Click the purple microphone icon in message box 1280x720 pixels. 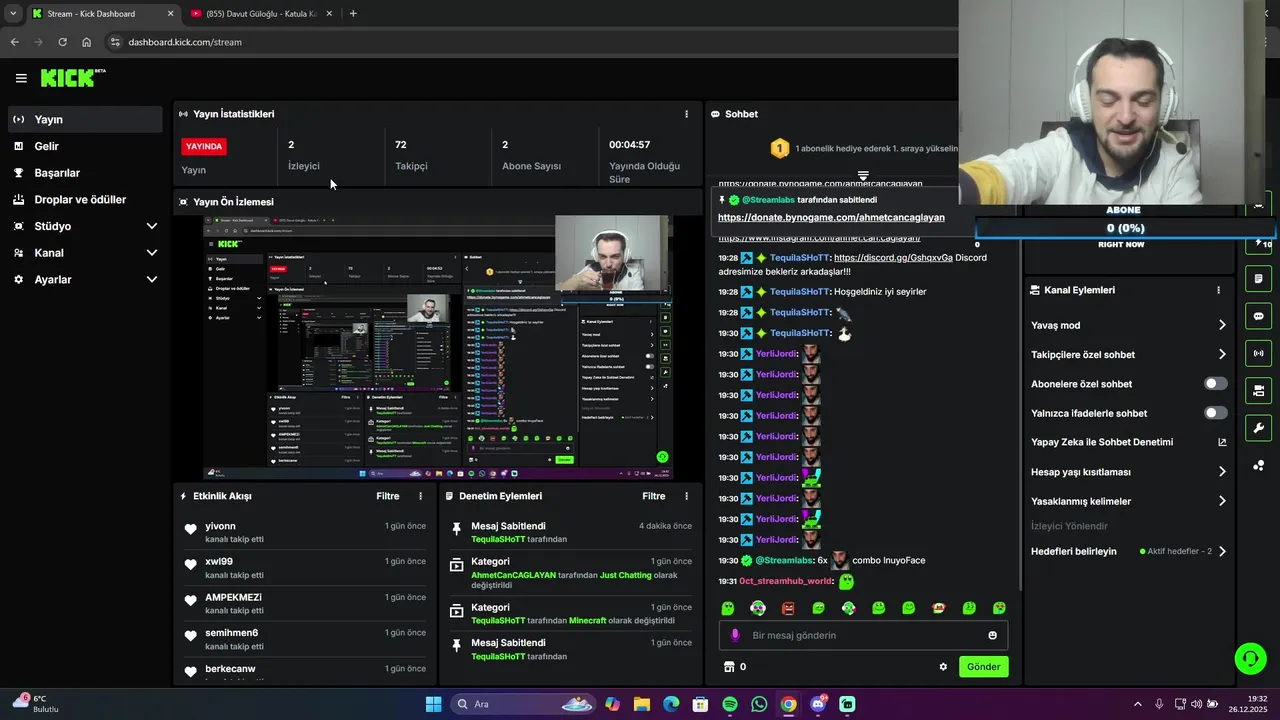pos(735,635)
